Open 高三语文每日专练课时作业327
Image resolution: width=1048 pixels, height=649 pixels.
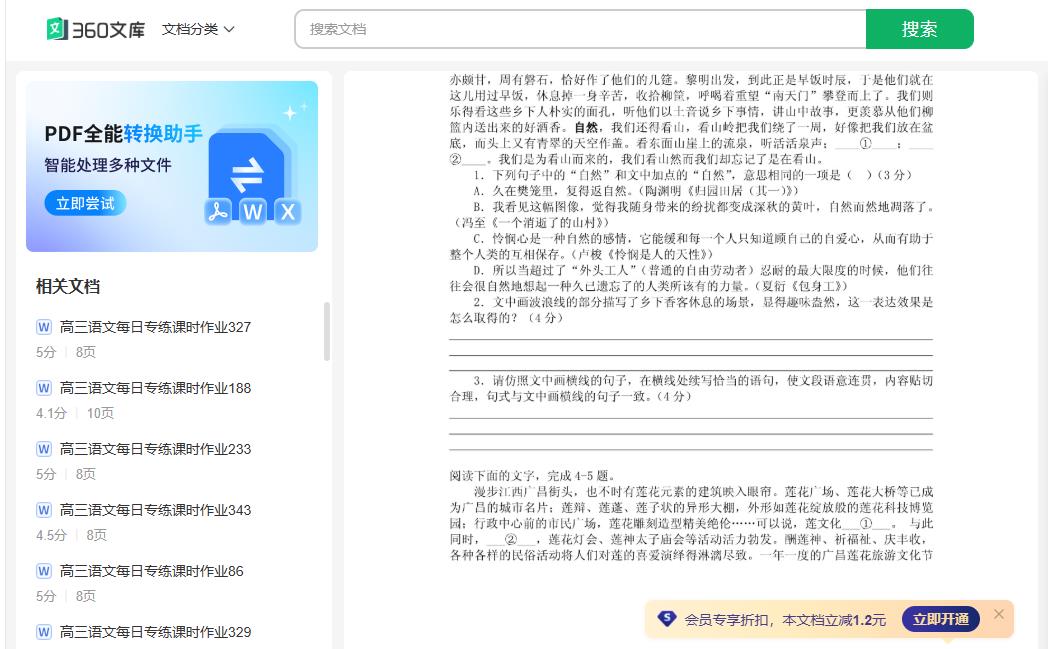[x=155, y=327]
